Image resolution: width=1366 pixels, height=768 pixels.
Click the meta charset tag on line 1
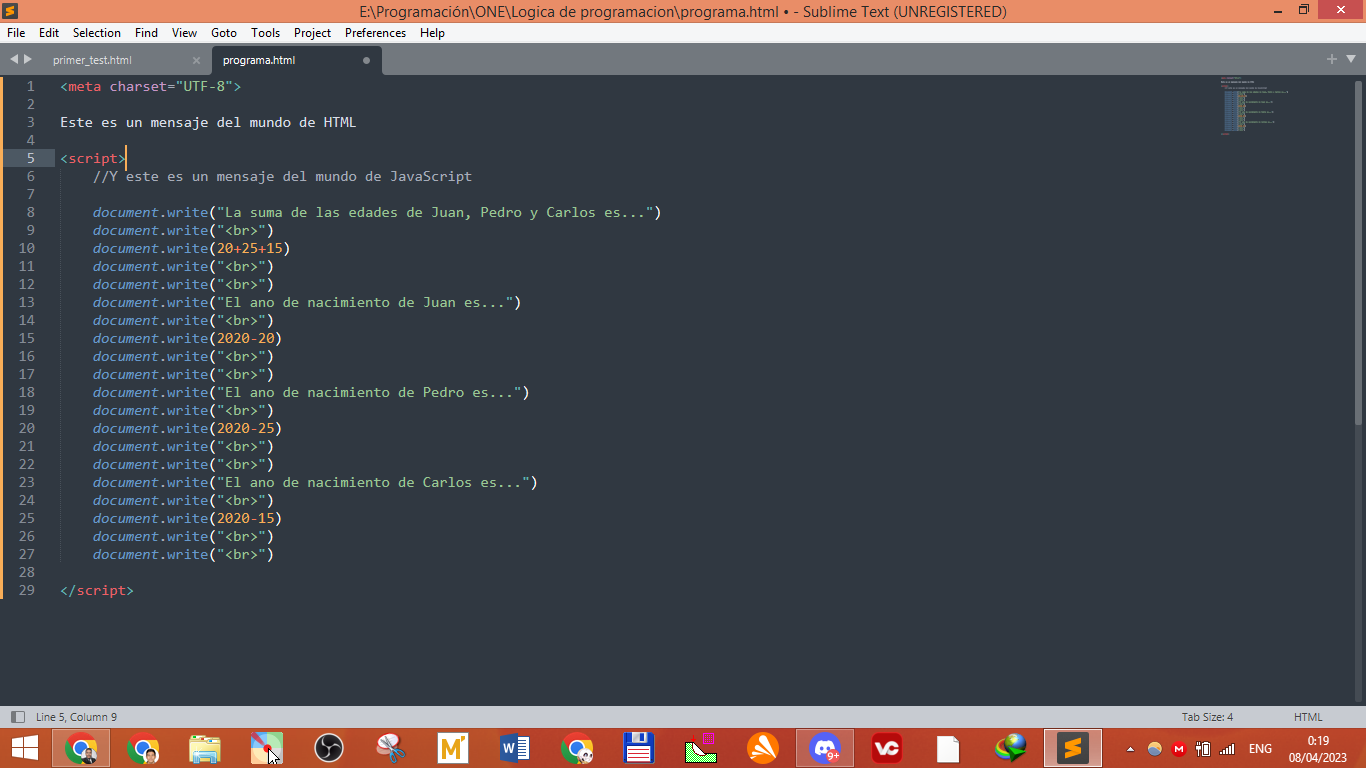pyautogui.click(x=151, y=86)
